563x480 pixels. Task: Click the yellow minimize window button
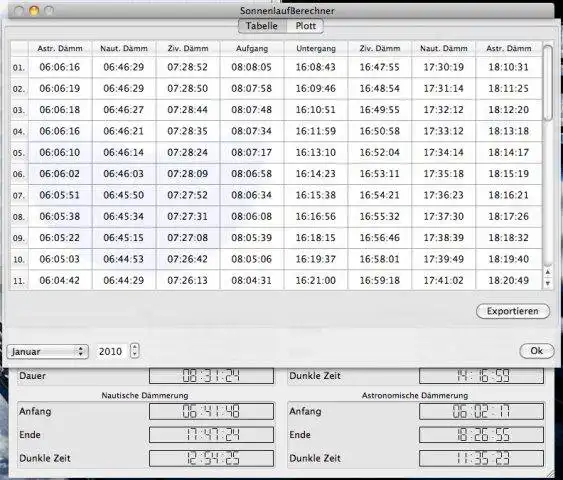point(34,11)
